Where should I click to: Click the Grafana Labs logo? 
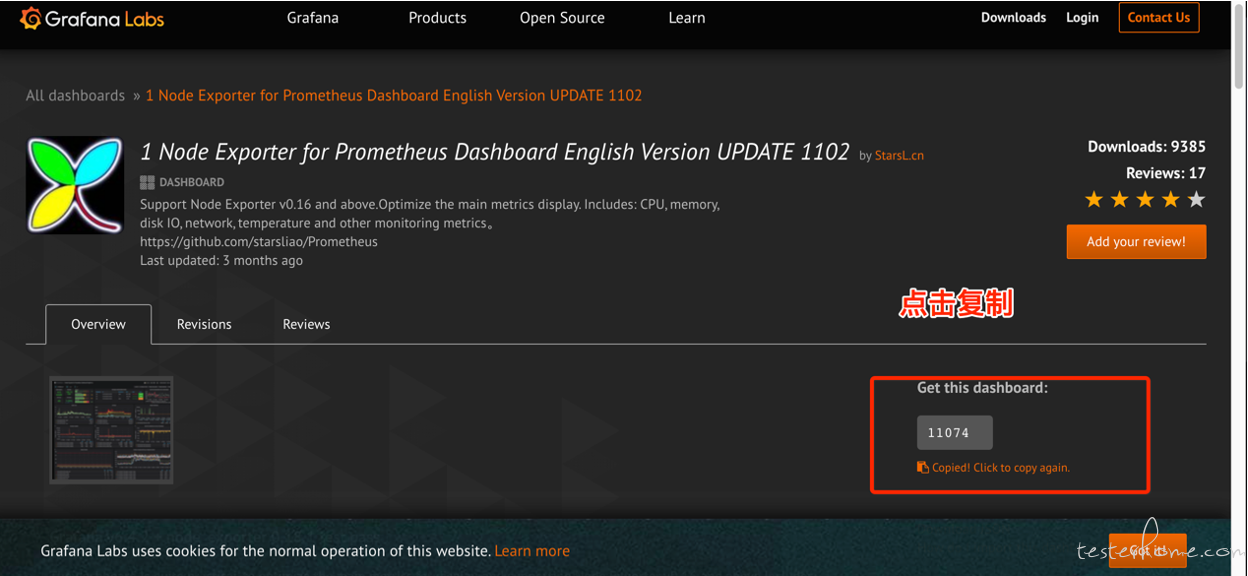[92, 18]
